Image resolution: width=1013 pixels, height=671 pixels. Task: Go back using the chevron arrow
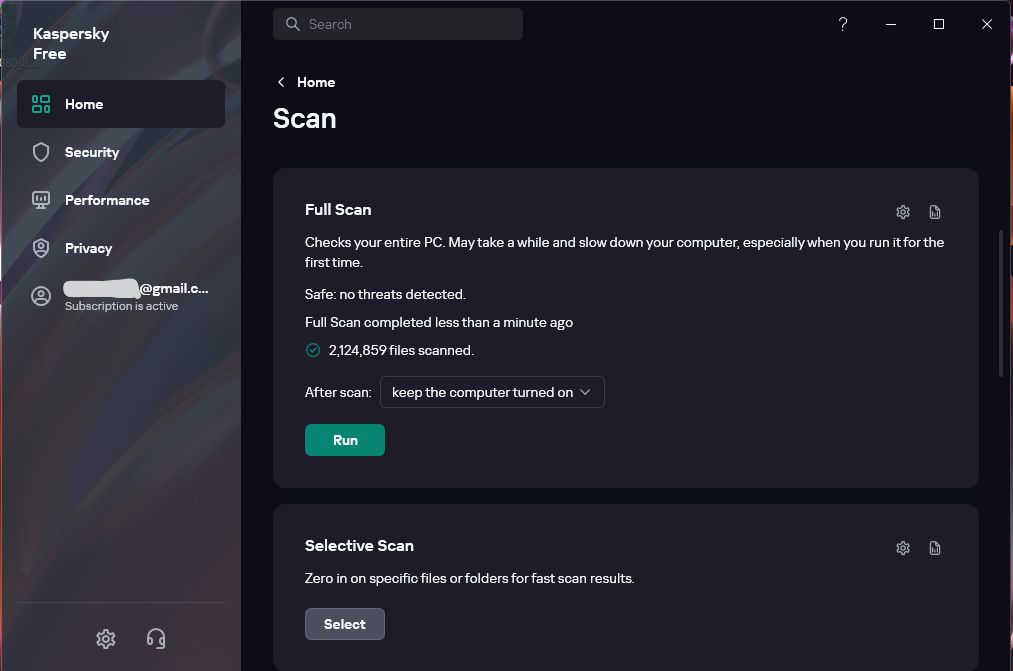[281, 82]
